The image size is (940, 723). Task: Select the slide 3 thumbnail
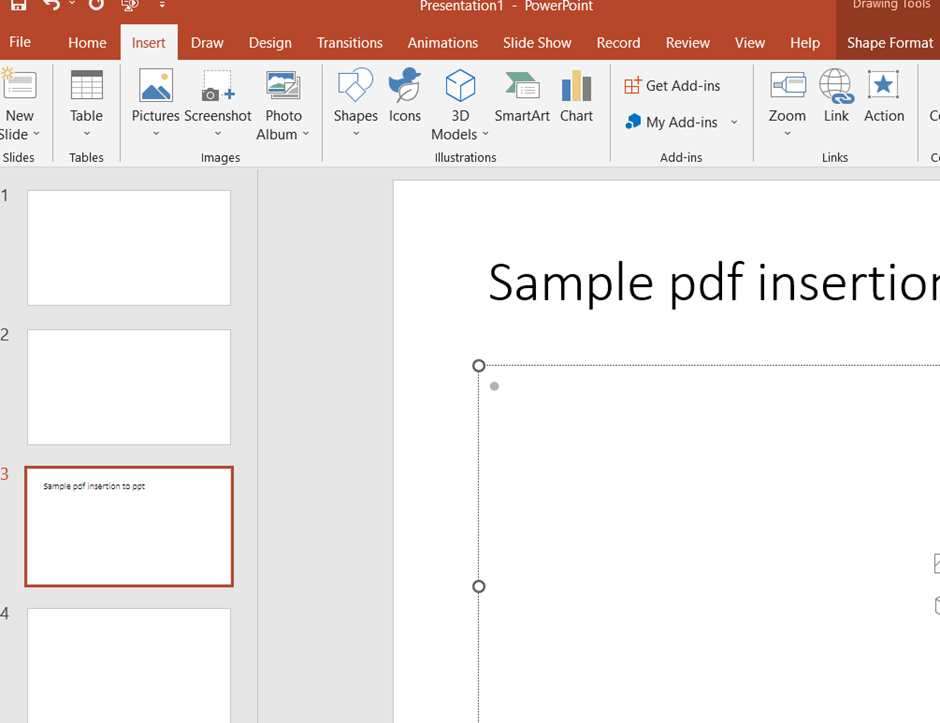[x=129, y=526]
